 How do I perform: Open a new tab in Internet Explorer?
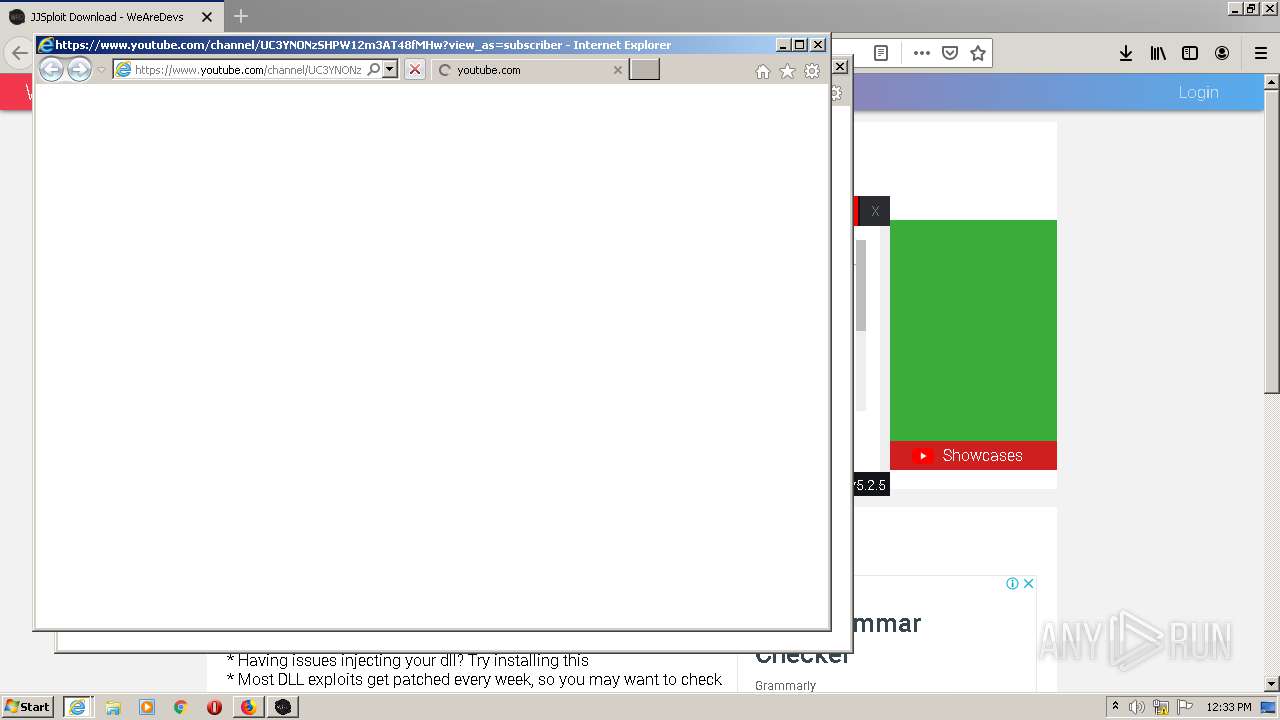(644, 69)
